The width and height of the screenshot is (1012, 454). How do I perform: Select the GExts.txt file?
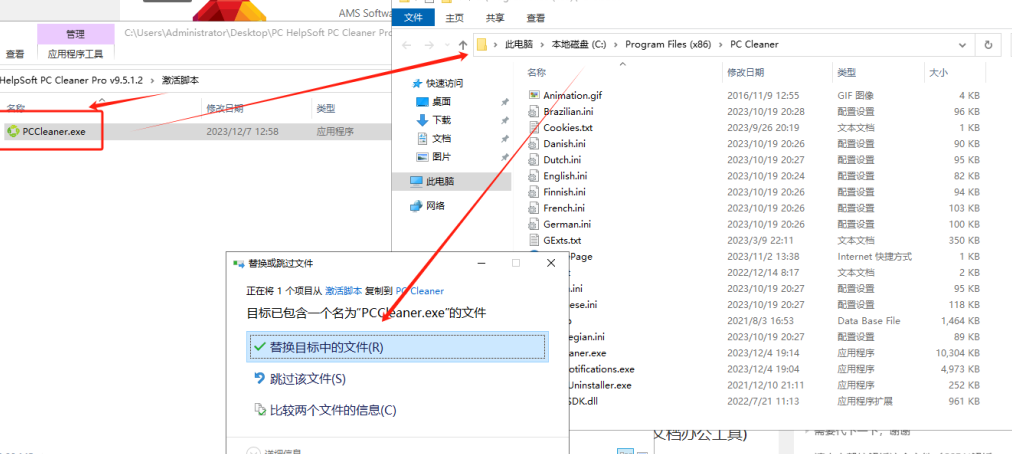(562, 240)
